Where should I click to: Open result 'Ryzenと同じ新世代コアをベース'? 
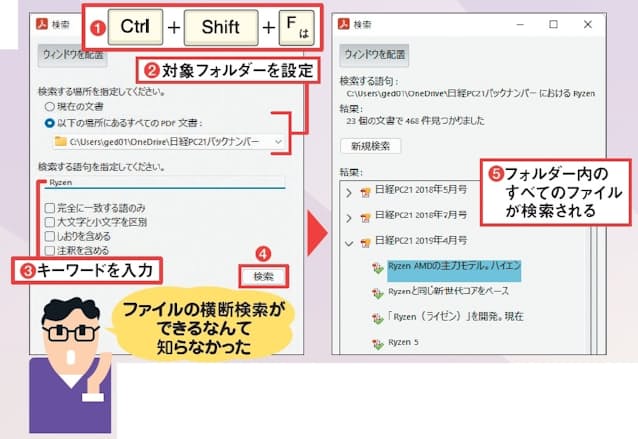click(448, 291)
